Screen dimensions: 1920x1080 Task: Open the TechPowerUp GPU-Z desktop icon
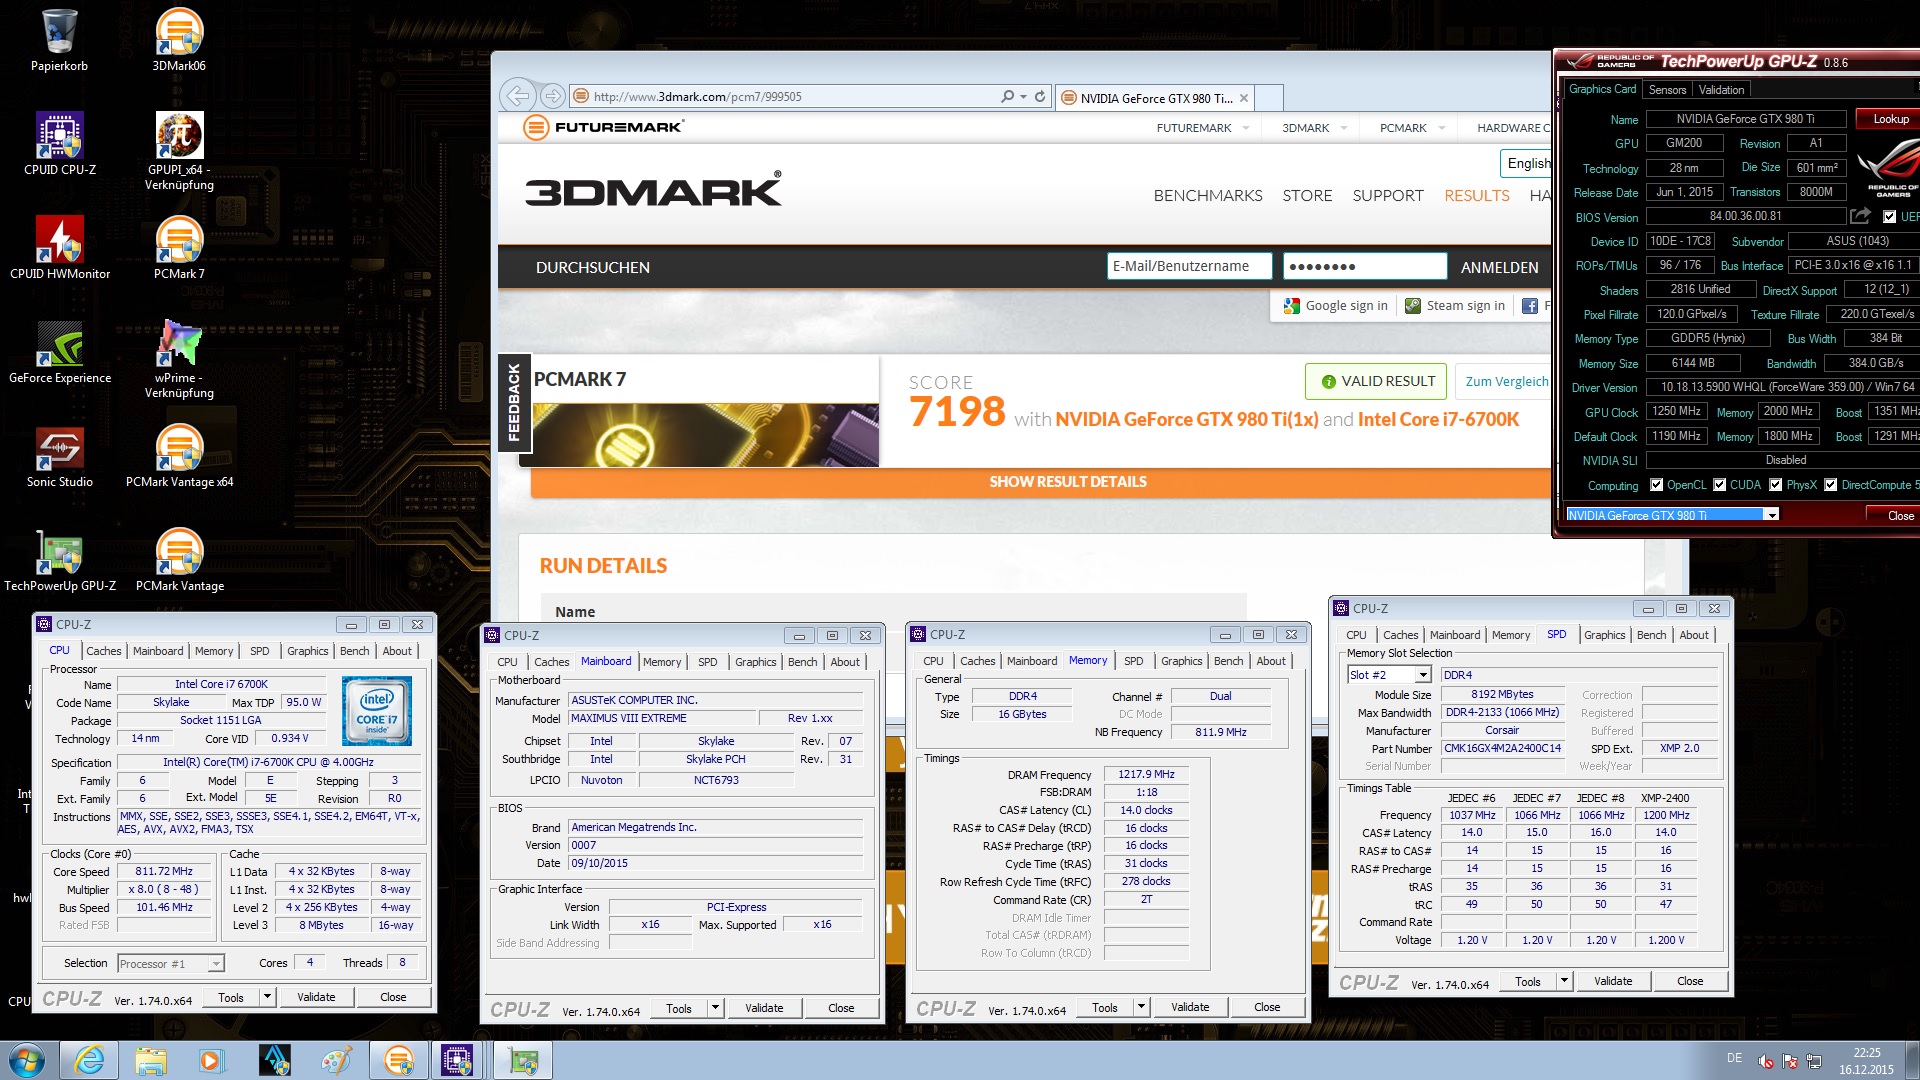[59, 551]
